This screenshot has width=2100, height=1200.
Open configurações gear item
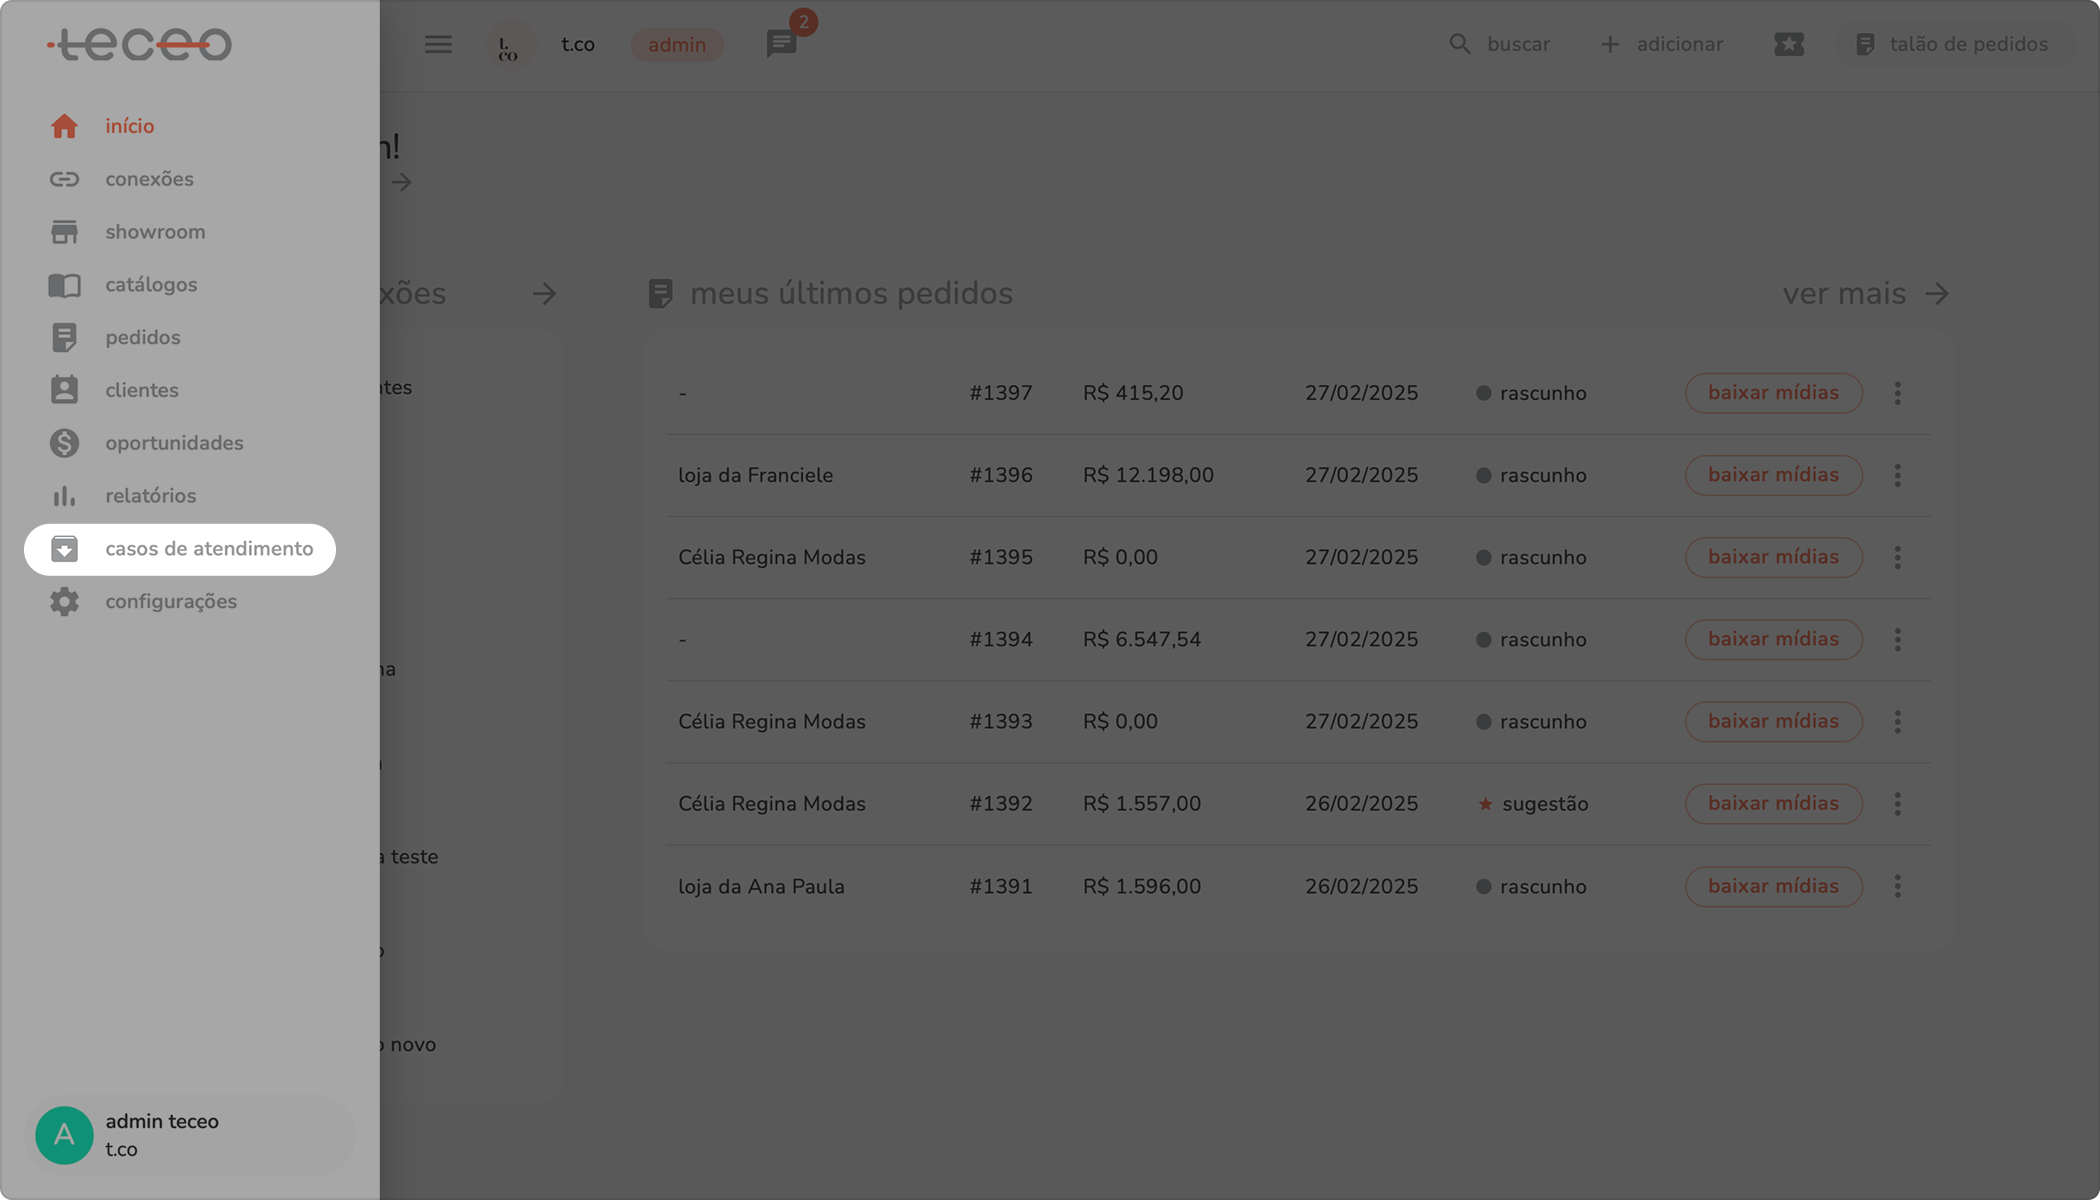tap(170, 602)
